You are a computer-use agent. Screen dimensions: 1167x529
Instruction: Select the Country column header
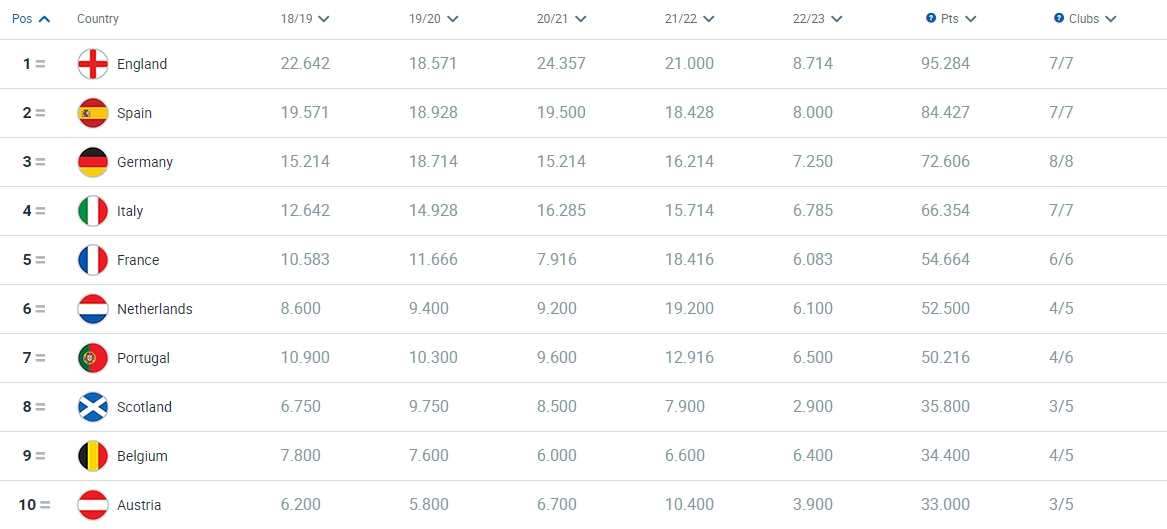click(x=97, y=19)
